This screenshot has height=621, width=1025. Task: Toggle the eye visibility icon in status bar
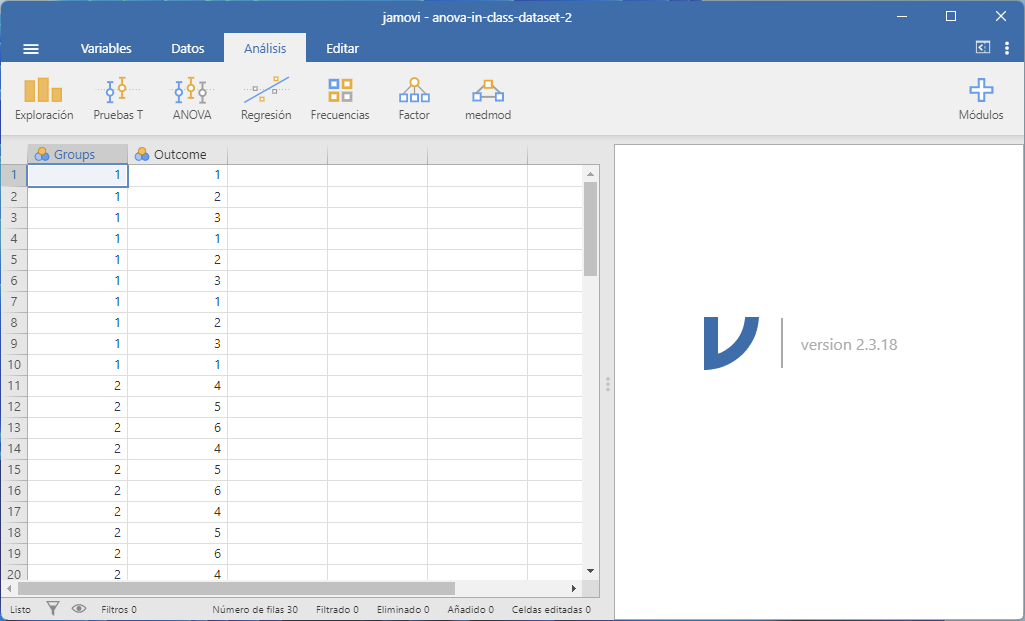pos(79,608)
